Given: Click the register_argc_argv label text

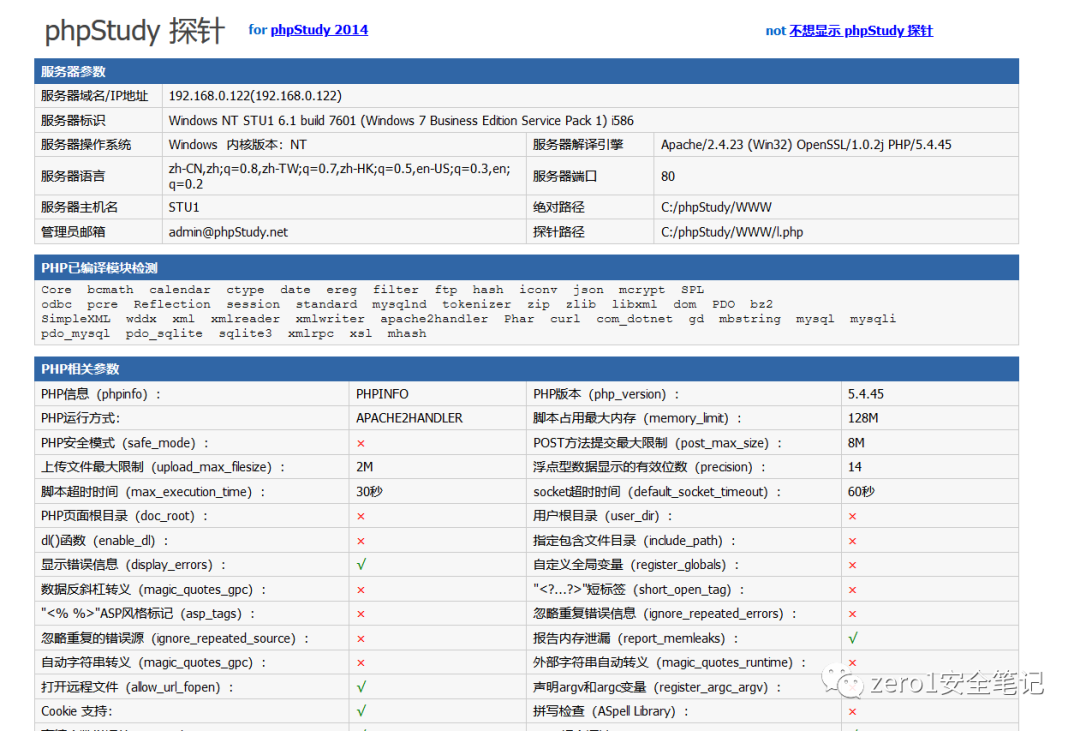Looking at the screenshot, I should tap(658, 688).
